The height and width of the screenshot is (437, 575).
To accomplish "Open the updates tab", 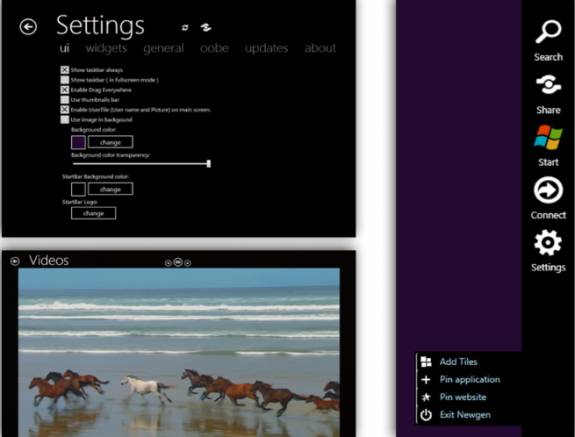I will (x=266, y=48).
